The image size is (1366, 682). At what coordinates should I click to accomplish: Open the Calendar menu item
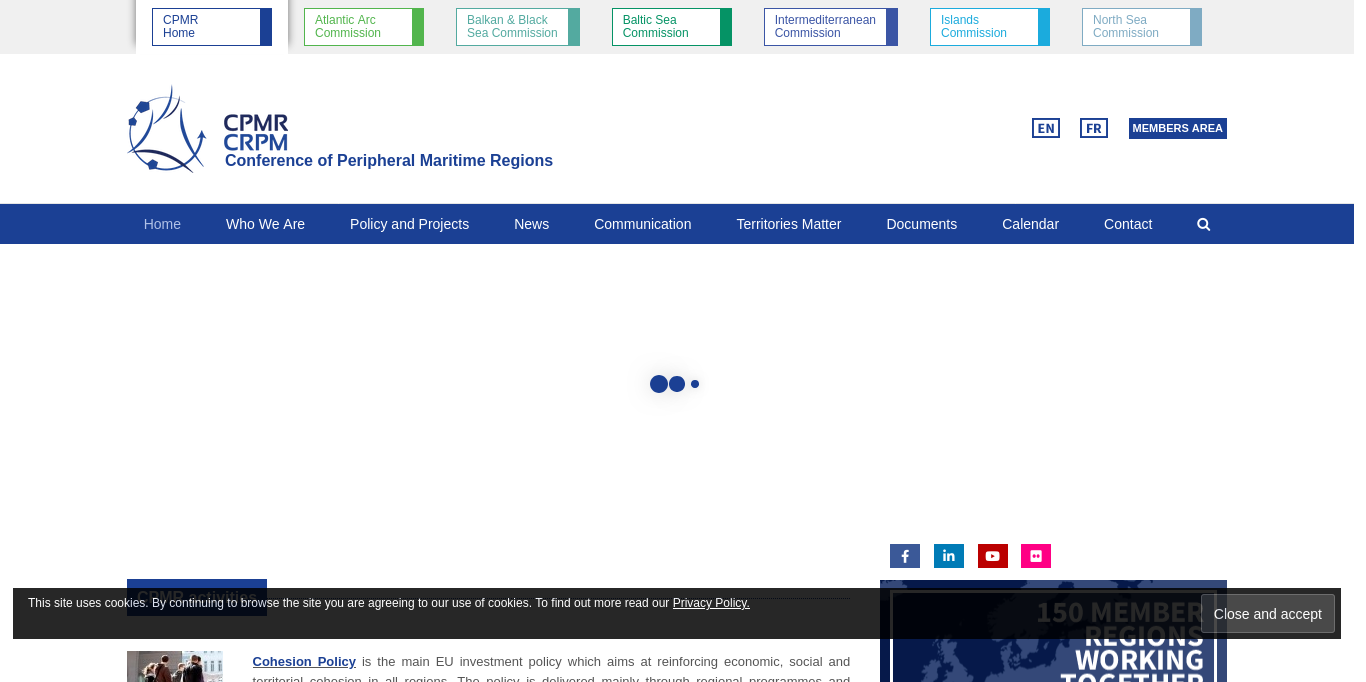tap(1030, 224)
